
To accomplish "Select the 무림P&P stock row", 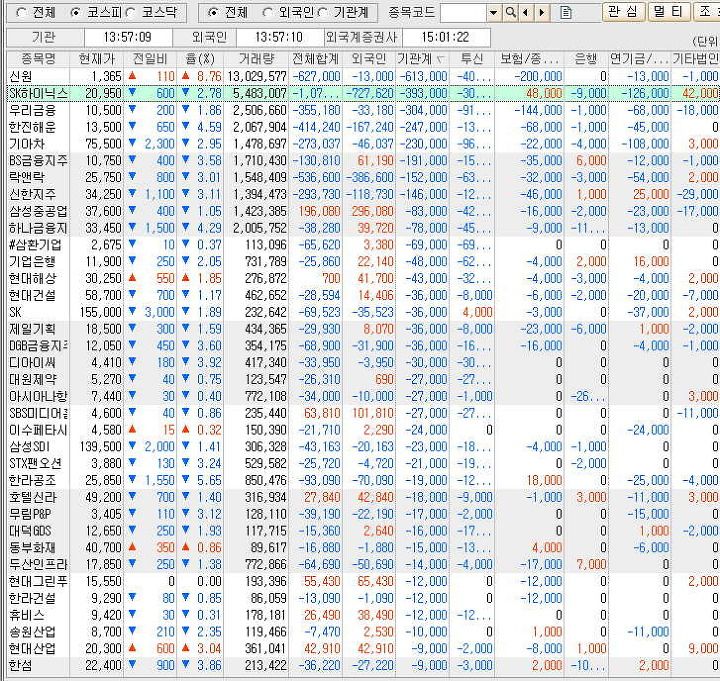I will (363, 514).
